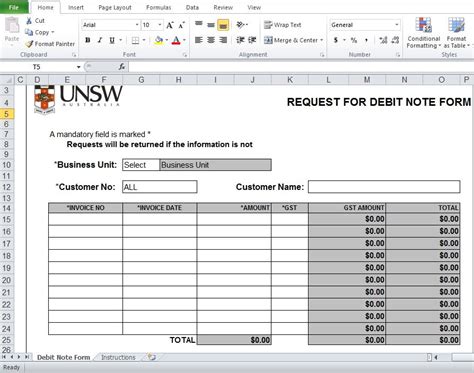Open the Instructions sheet tab
Screen dimensions: 474x373
(x=118, y=357)
